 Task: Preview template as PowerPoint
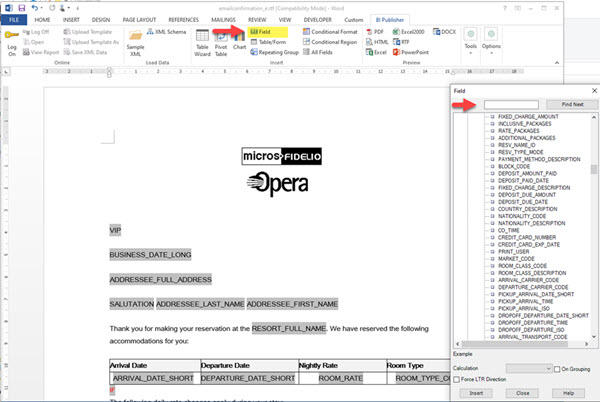click(411, 52)
